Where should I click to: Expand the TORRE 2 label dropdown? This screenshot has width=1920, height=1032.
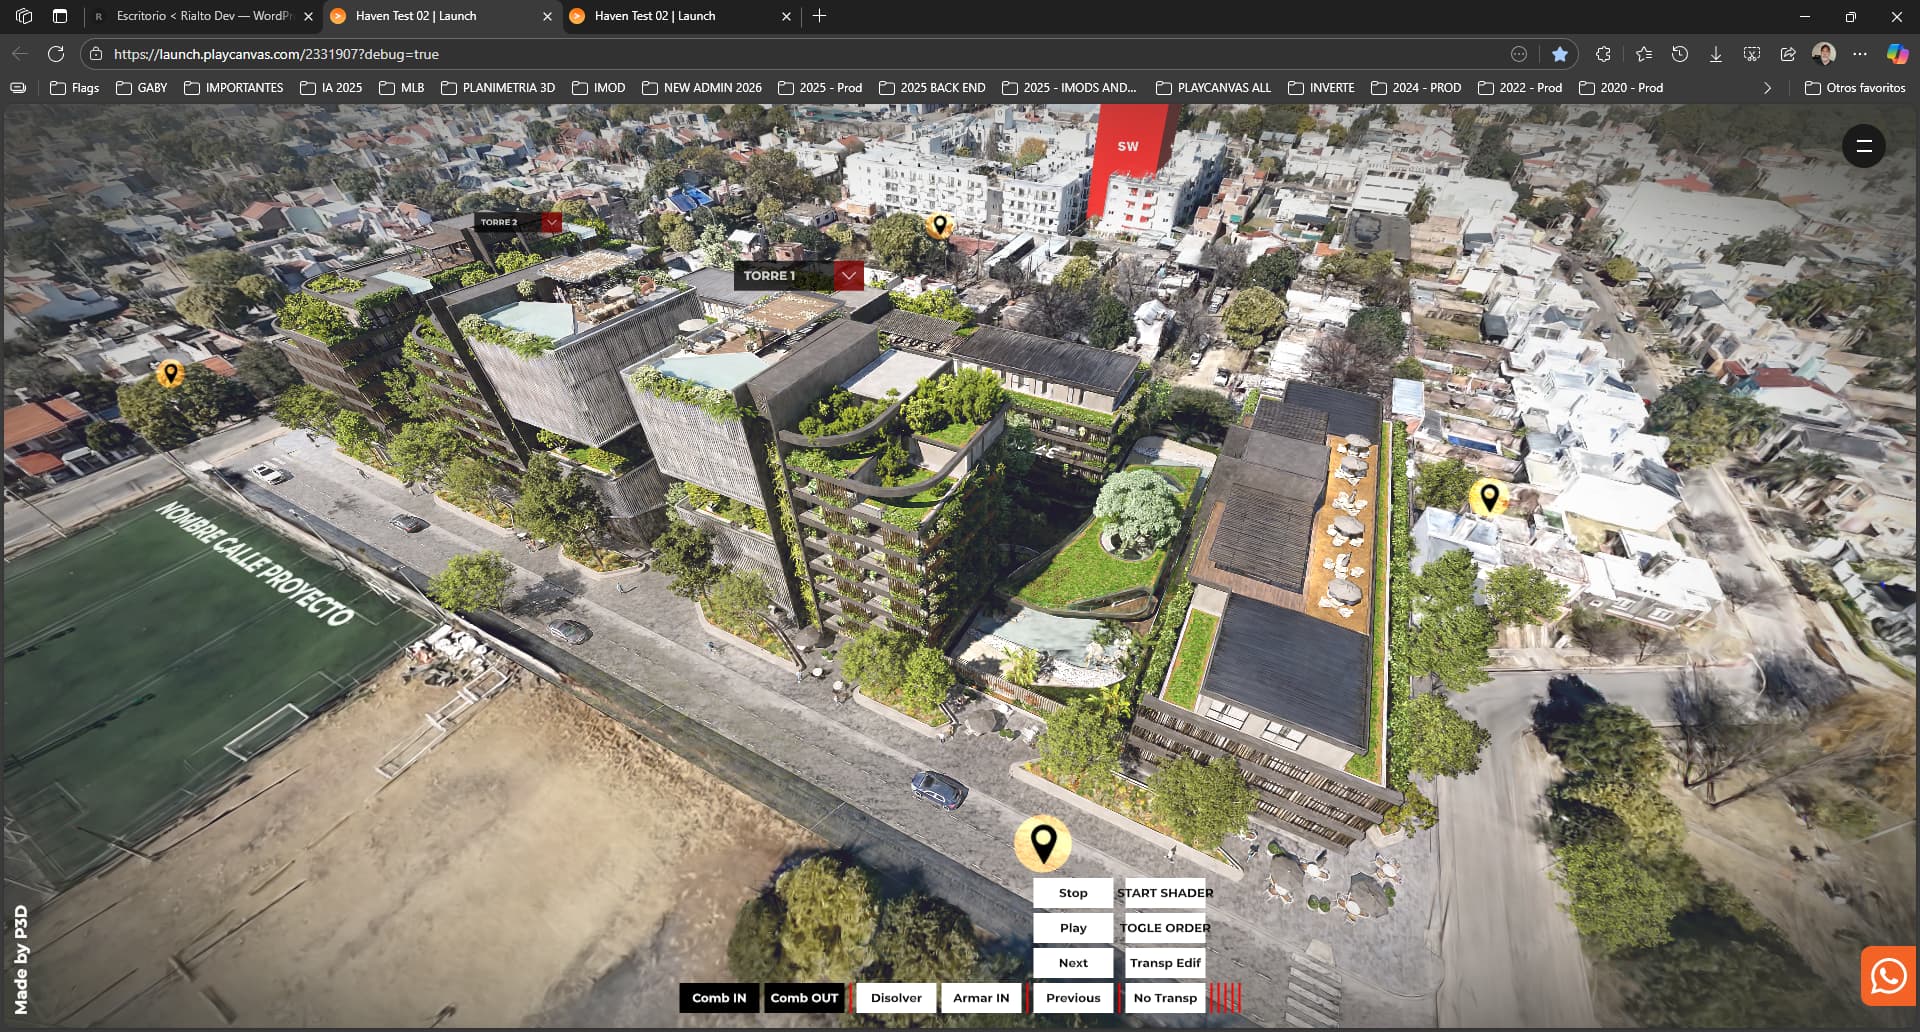pos(551,222)
